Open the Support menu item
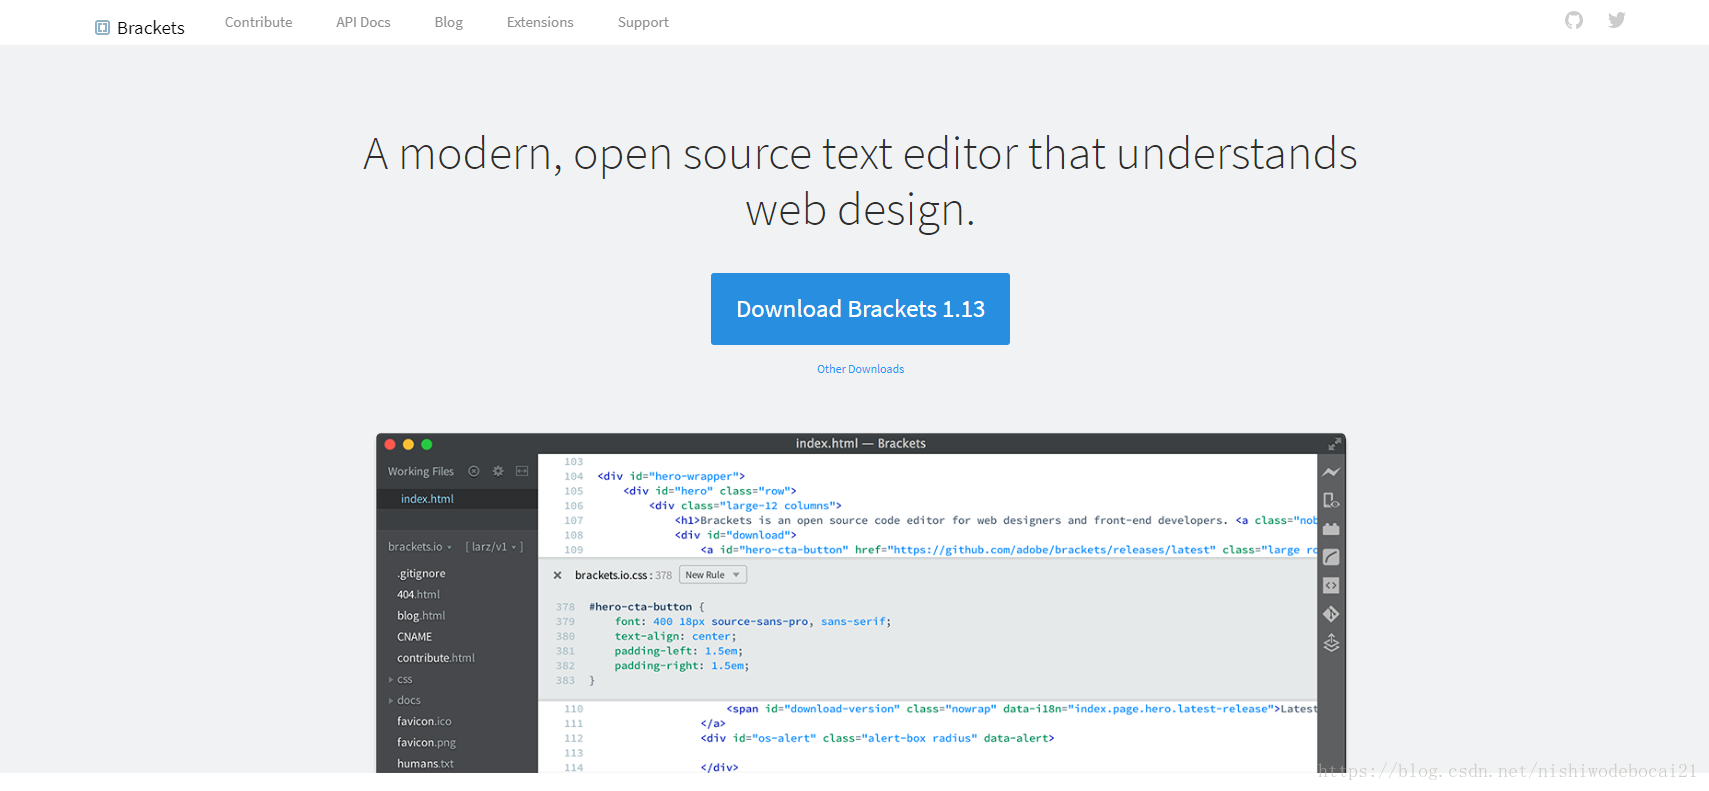The height and width of the screenshot is (791, 1709). point(643,22)
